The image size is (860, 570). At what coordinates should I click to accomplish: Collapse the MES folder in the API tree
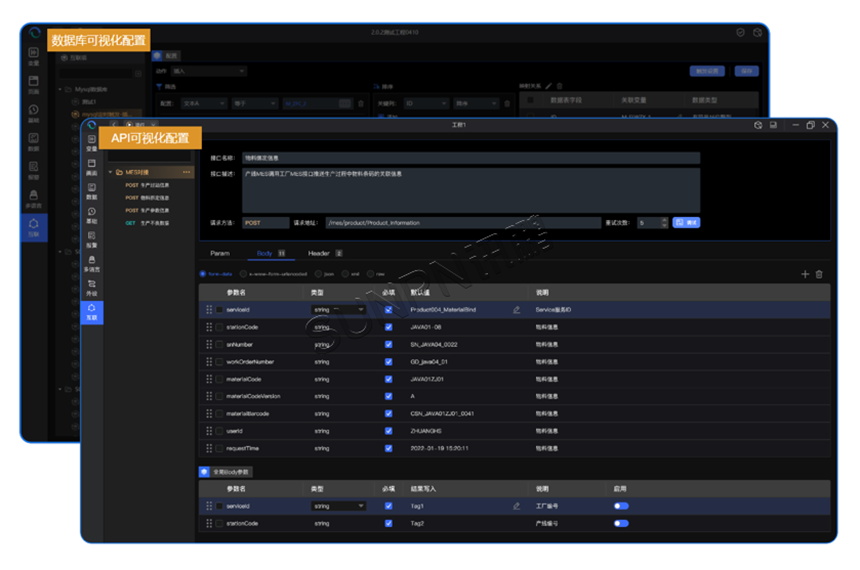[x=111, y=173]
